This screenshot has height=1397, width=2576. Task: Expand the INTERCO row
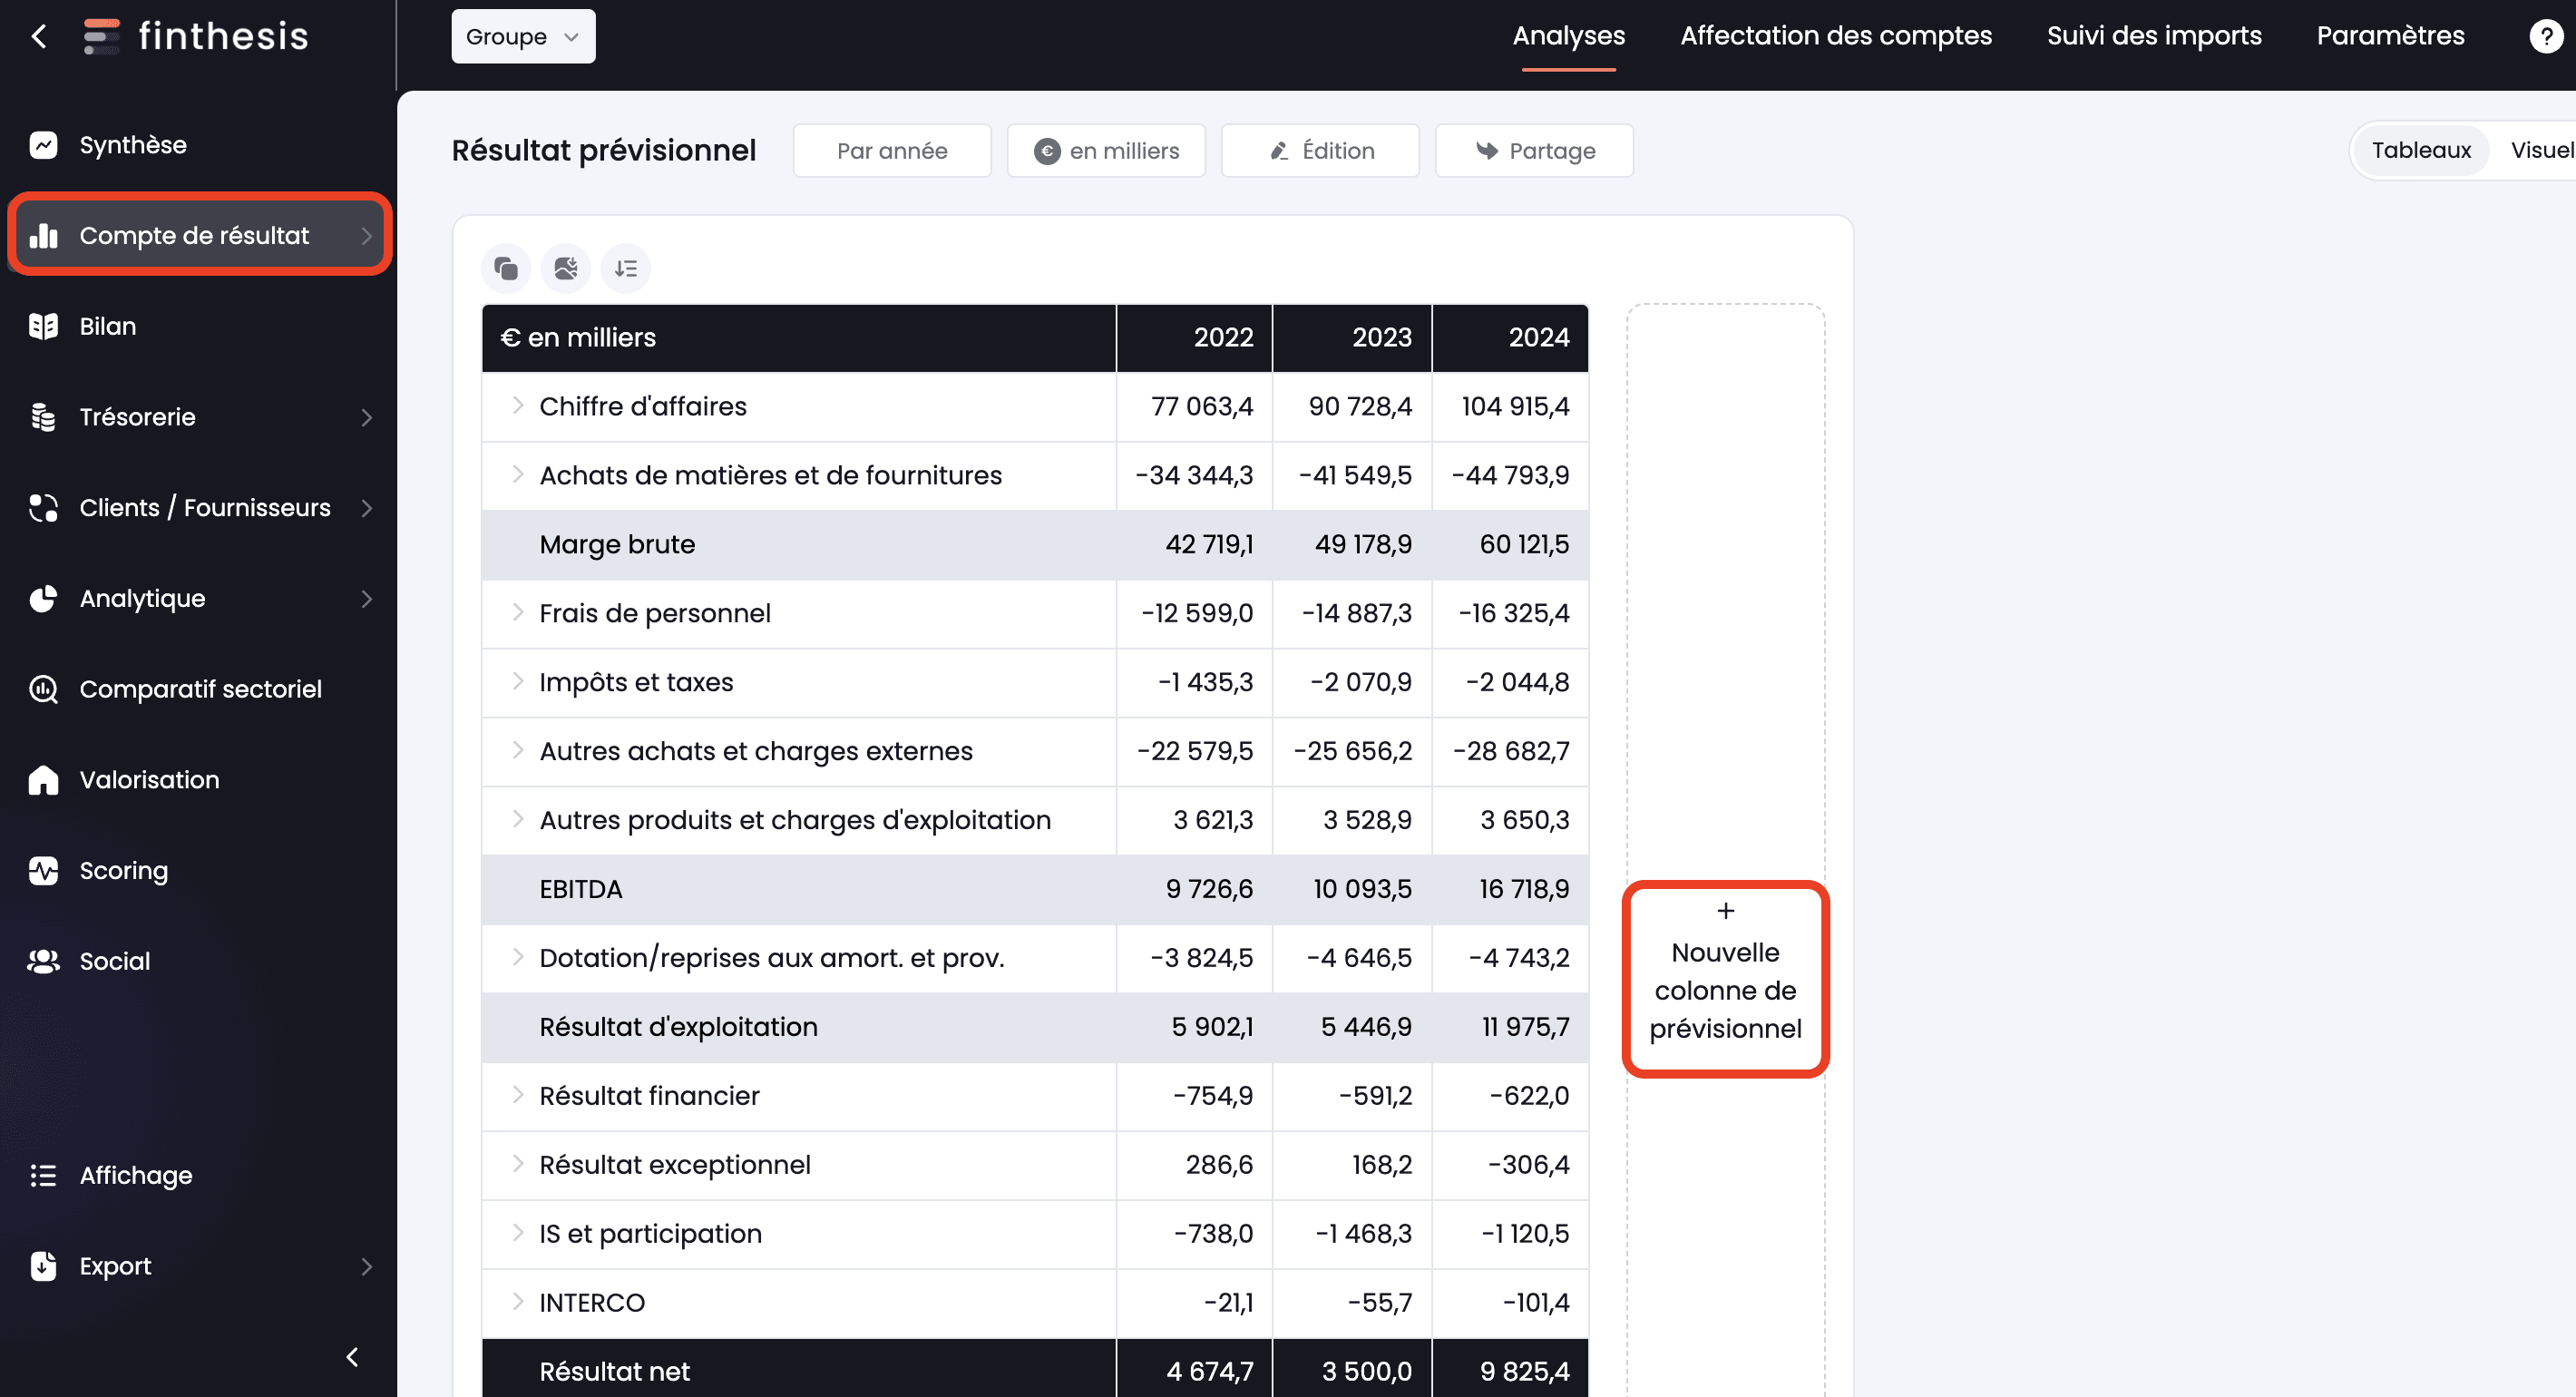(517, 1303)
